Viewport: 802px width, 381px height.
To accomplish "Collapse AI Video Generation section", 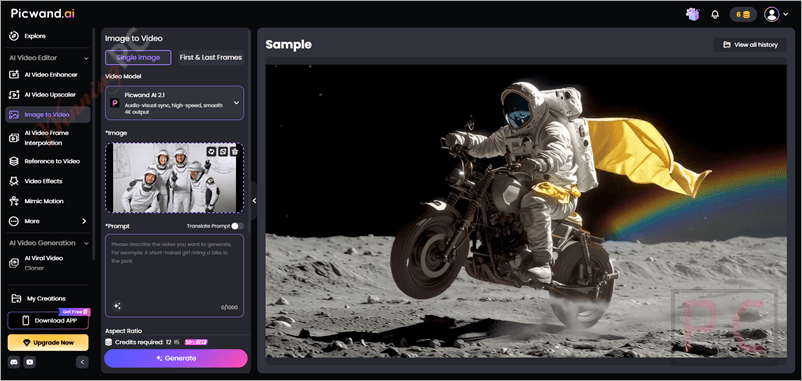I will tap(86, 243).
